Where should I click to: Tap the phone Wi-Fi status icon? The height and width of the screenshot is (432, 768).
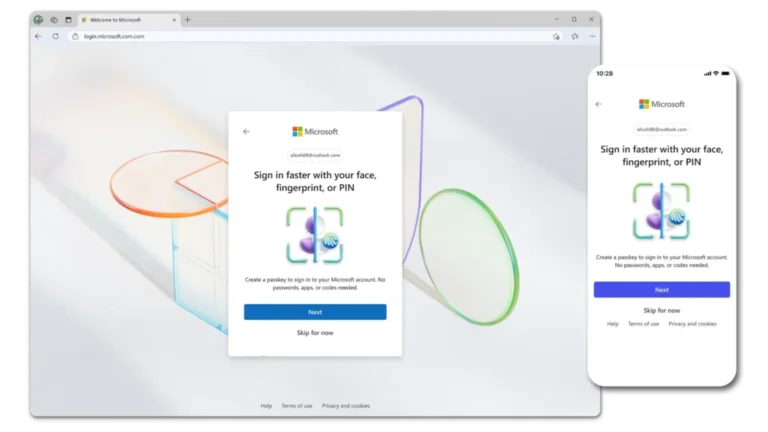click(x=716, y=73)
